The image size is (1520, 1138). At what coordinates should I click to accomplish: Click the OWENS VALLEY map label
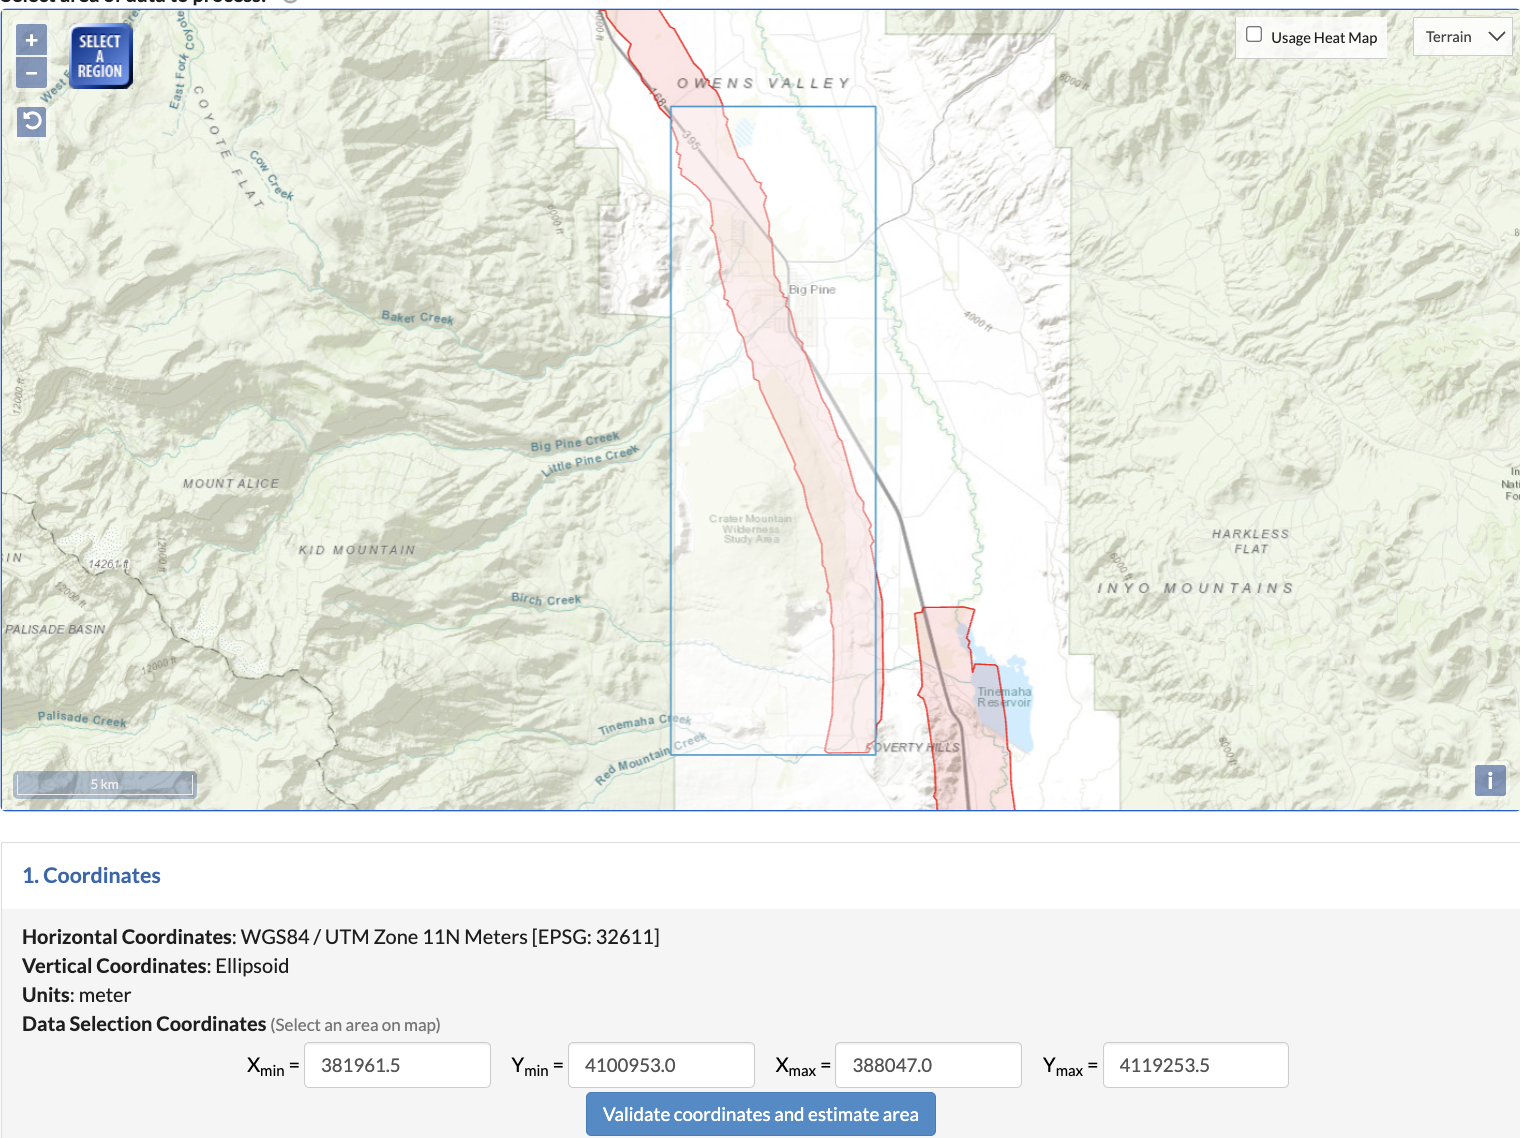click(763, 83)
